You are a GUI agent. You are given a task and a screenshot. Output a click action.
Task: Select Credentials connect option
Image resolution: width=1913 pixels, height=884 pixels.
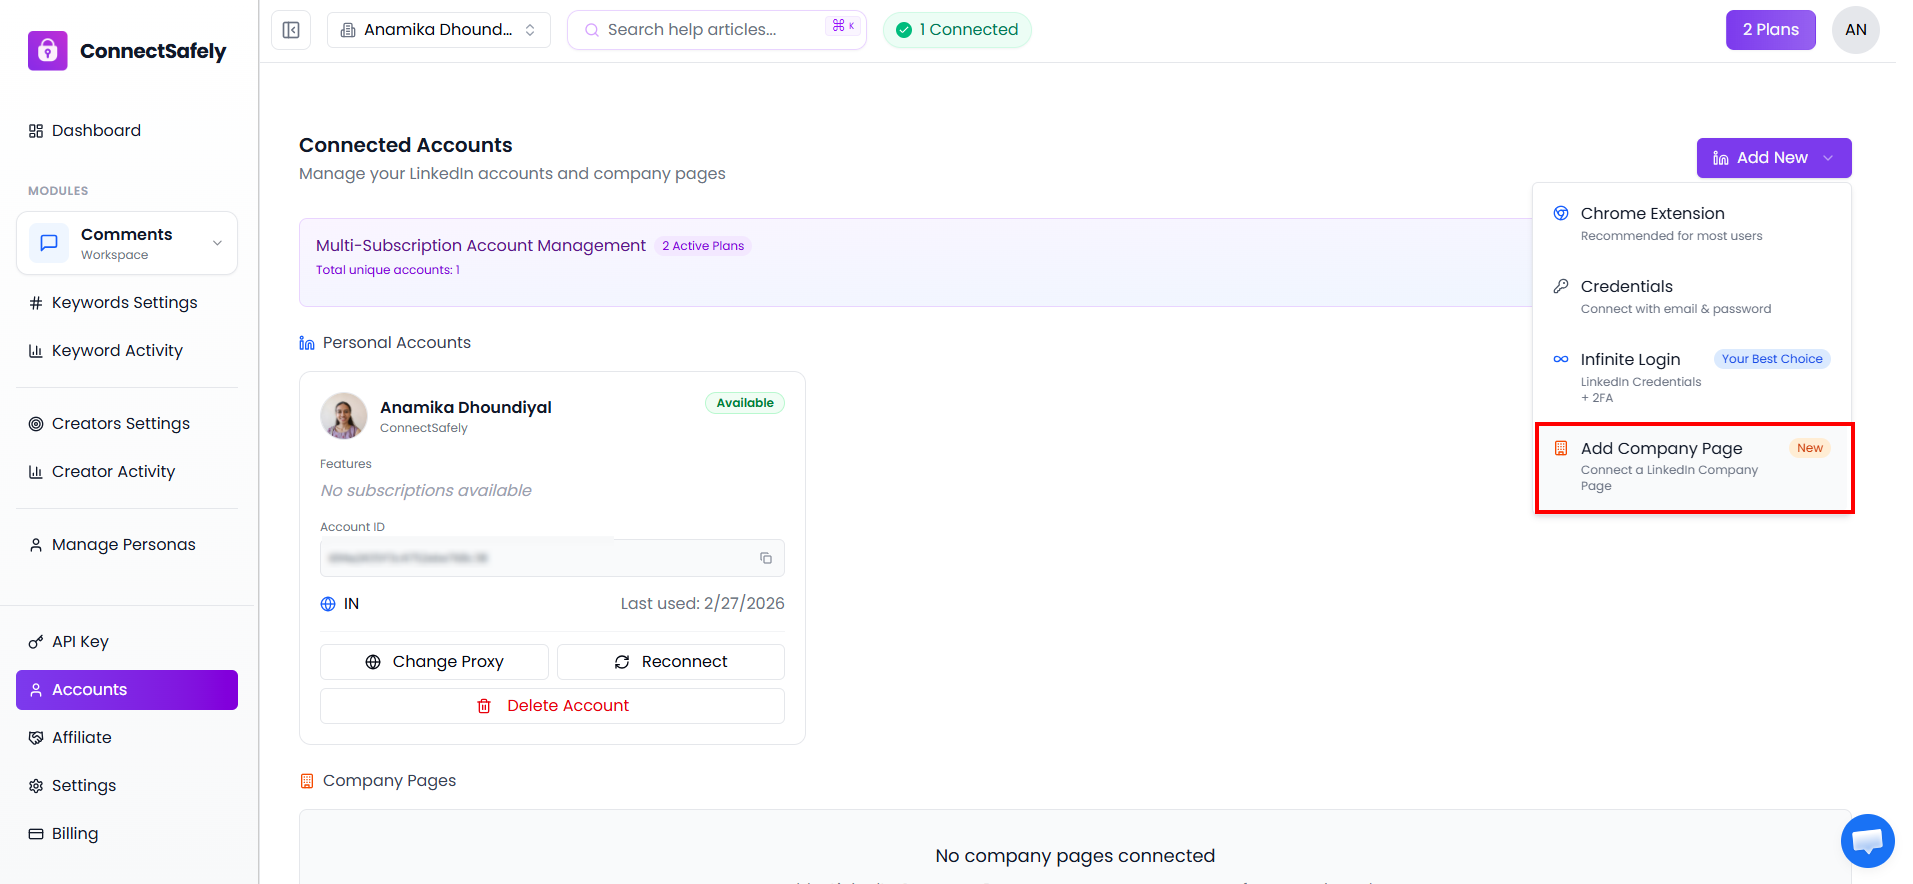click(1692, 296)
